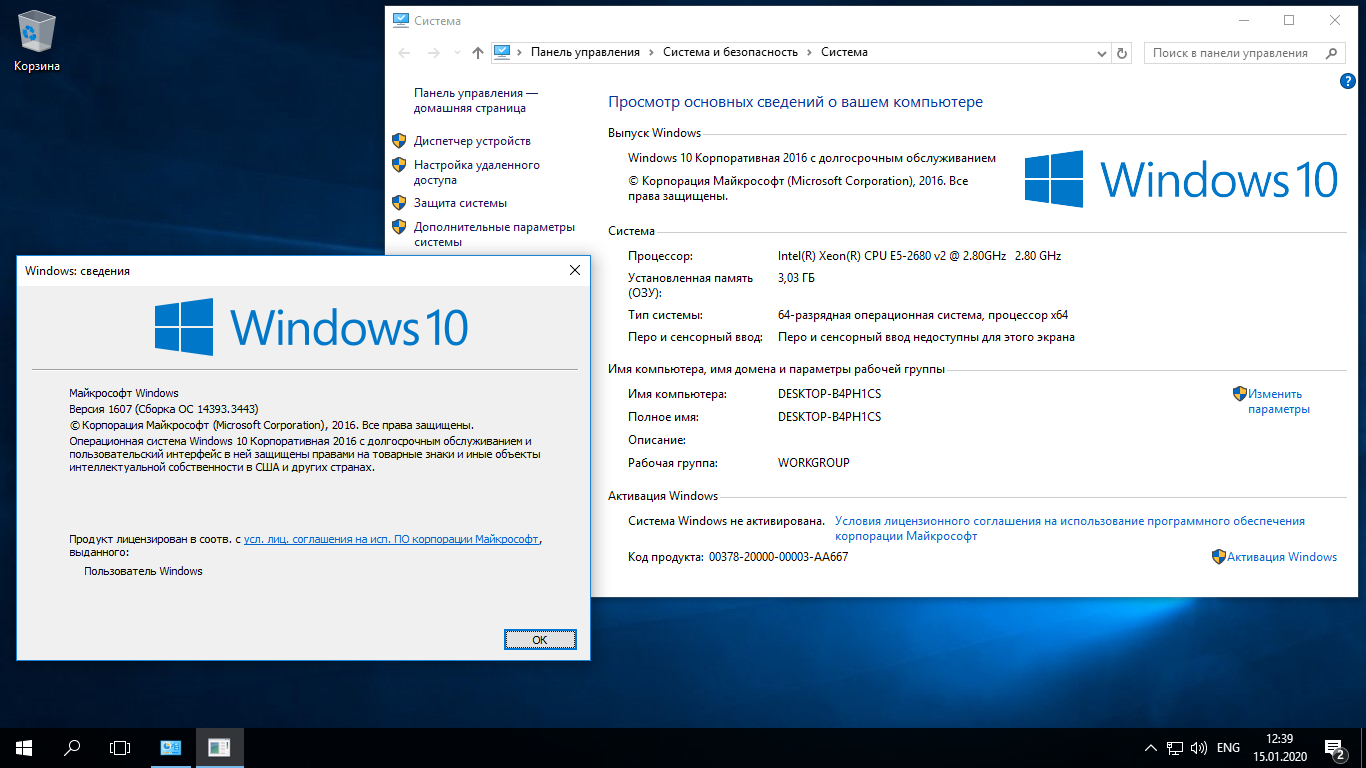Switch input language from ENG
Image resolution: width=1366 pixels, height=768 pixels.
tap(1228, 748)
